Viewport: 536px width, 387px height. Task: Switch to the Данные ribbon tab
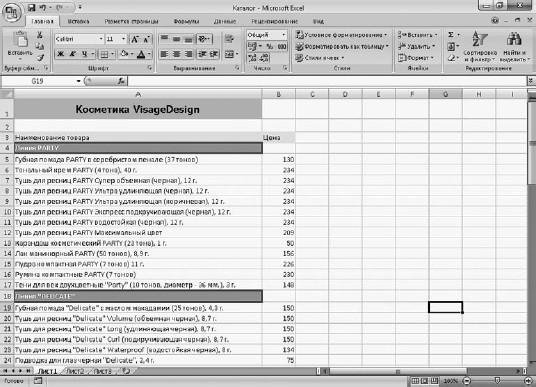coord(225,21)
